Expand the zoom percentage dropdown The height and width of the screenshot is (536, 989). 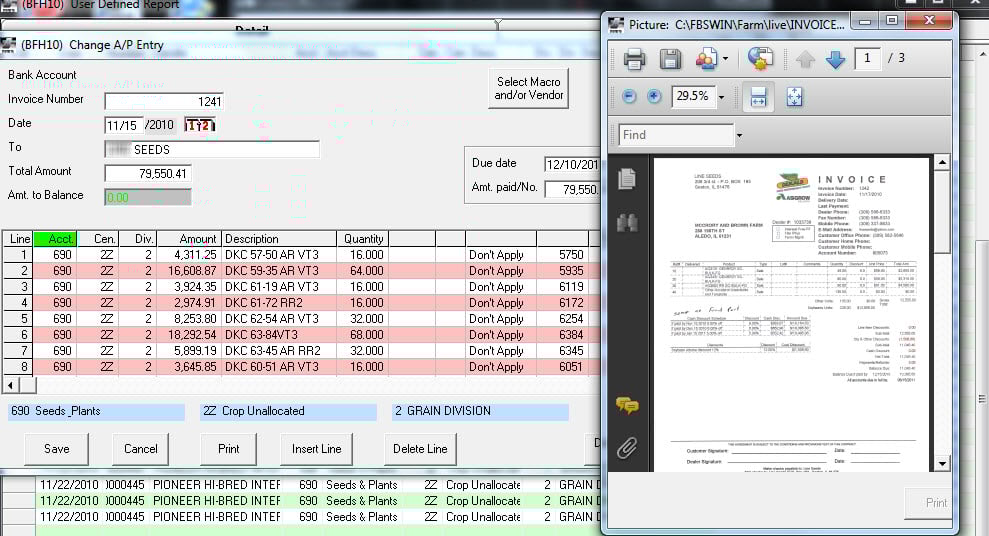pyautogui.click(x=724, y=97)
